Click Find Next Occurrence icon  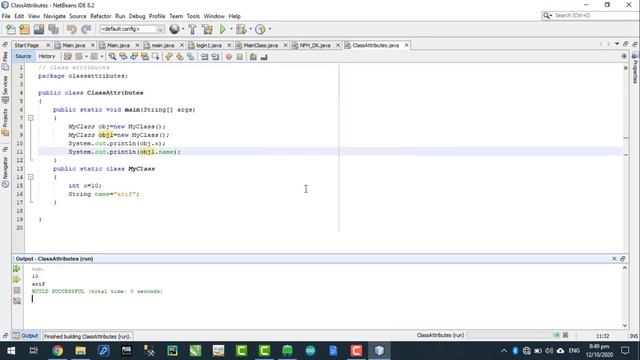coord(134,57)
